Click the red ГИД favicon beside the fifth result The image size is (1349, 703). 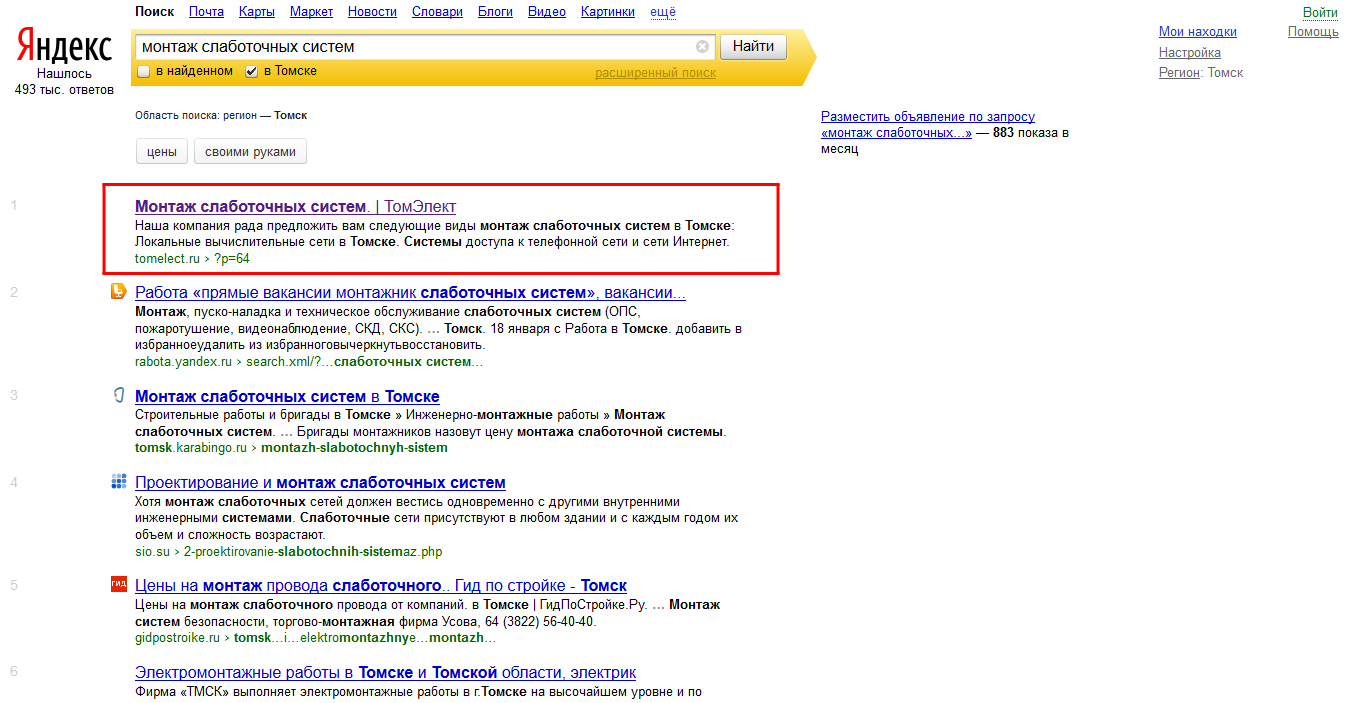118,585
